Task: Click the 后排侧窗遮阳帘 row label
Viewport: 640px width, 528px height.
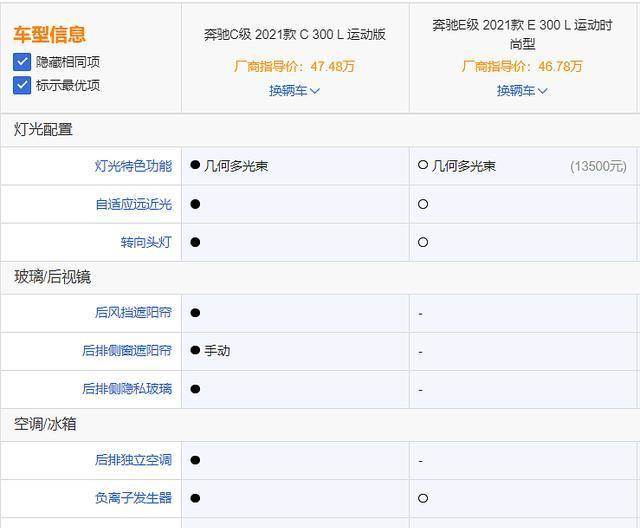Action: [127, 351]
